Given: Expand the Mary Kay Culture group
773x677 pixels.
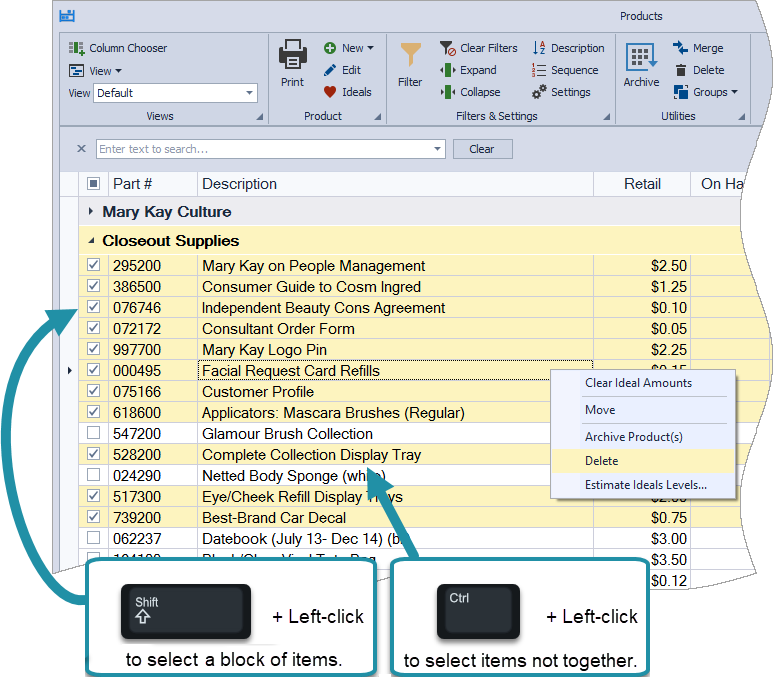Looking at the screenshot, I should tap(90, 211).
